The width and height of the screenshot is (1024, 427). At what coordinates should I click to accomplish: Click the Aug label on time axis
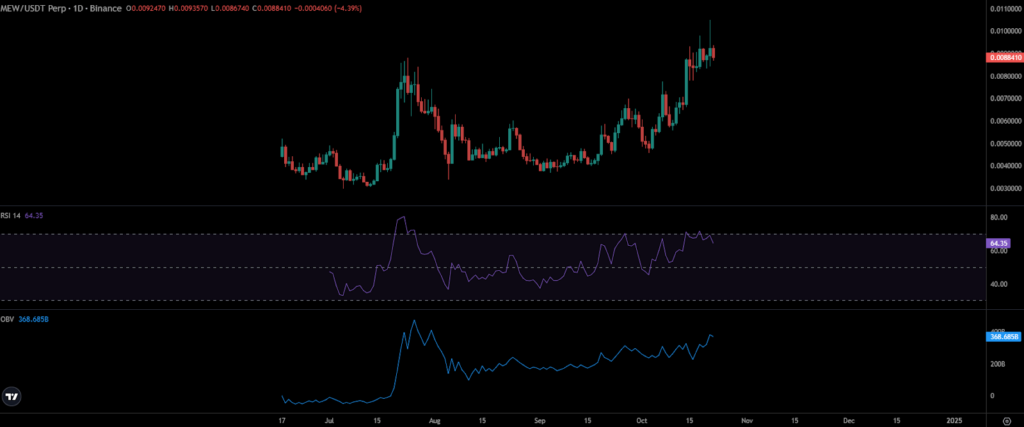(x=436, y=420)
